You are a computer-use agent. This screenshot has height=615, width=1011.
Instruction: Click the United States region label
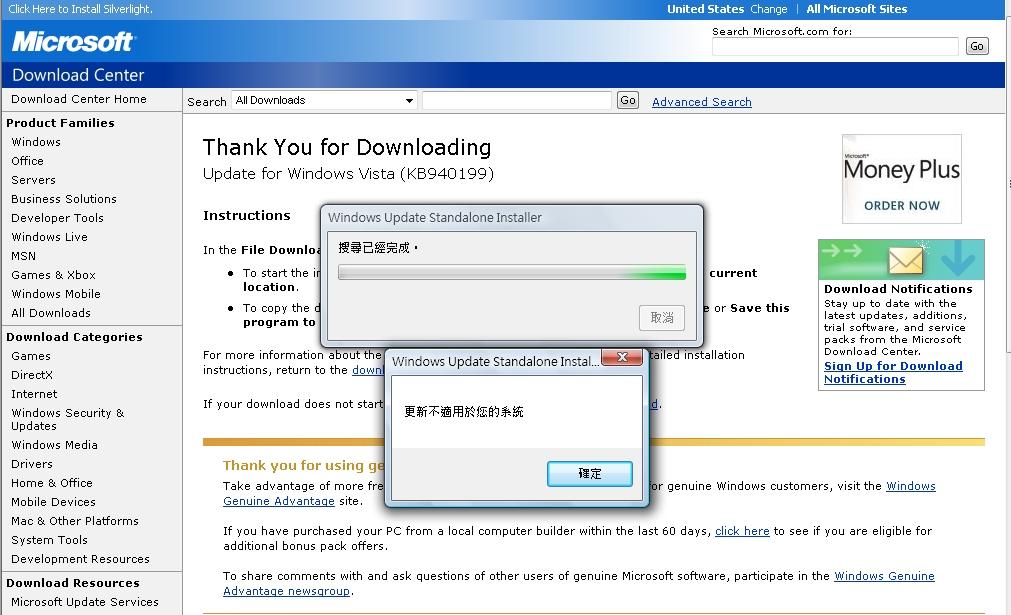coord(705,9)
